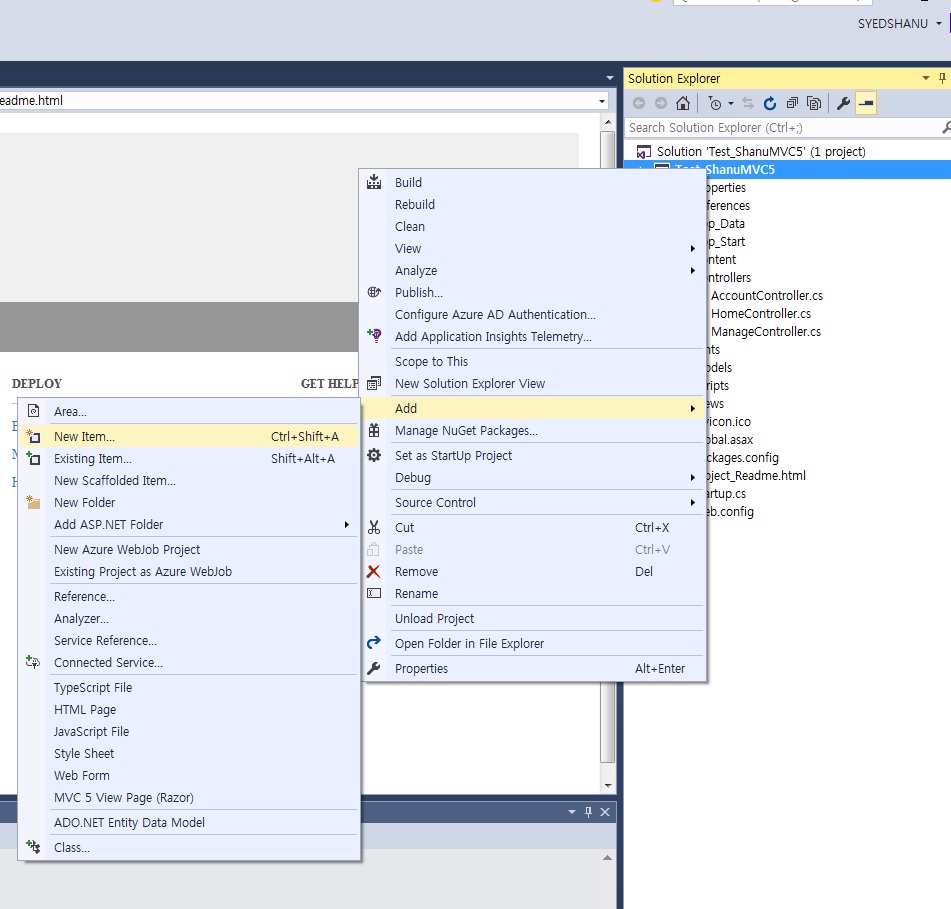The width and height of the screenshot is (951, 909).
Task: Click the Properties wrench icon in context menu
Action: [x=374, y=668]
